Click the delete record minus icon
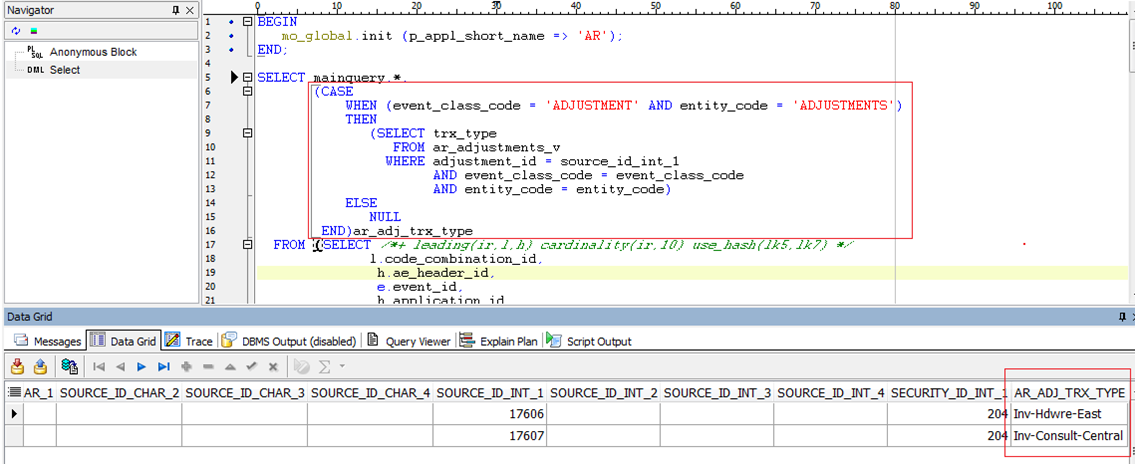 pos(208,367)
